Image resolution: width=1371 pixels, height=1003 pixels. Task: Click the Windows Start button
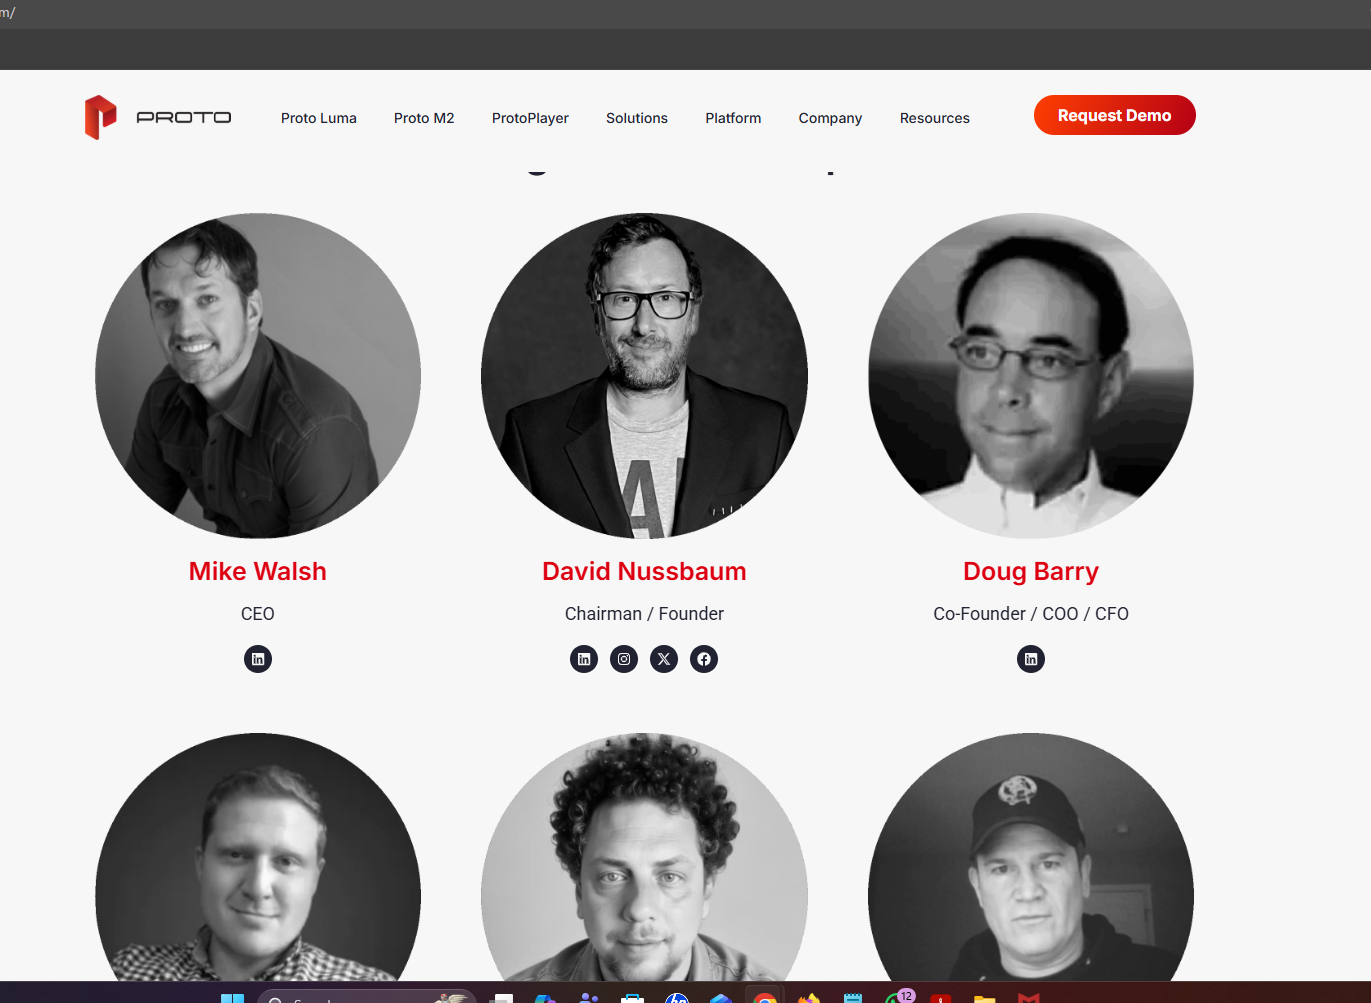232,997
